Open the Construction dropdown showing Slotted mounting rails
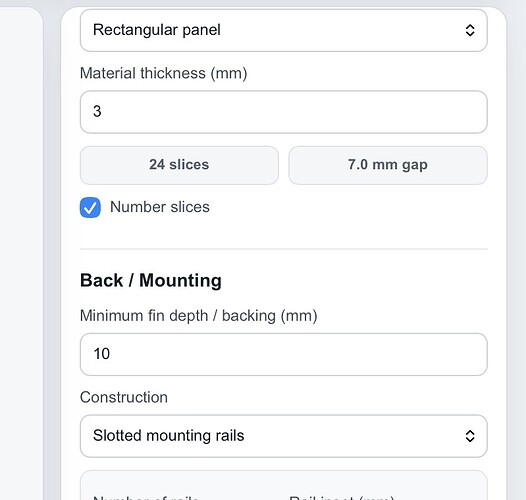Image resolution: width=526 pixels, height=500 pixels. pyautogui.click(x=283, y=436)
